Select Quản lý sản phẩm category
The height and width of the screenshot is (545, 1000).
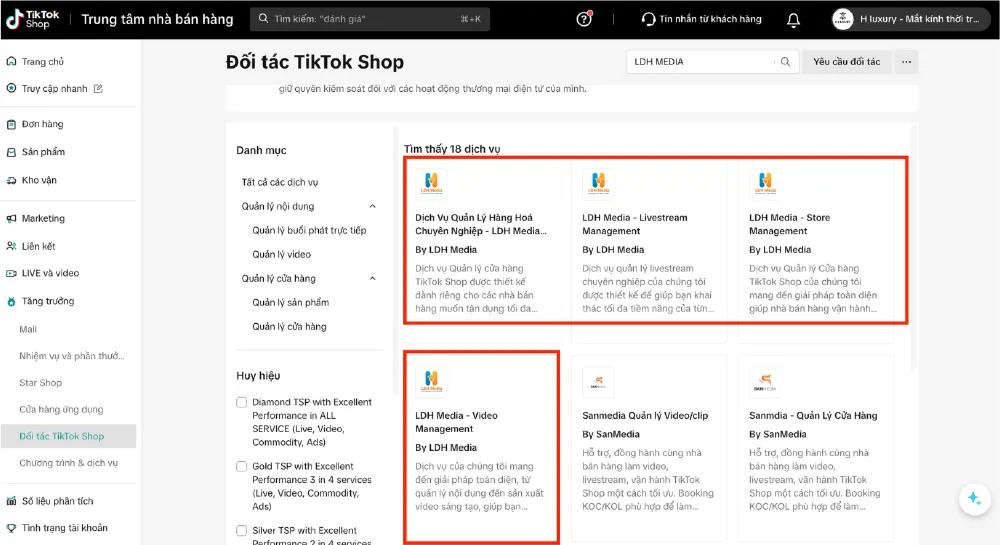290,302
